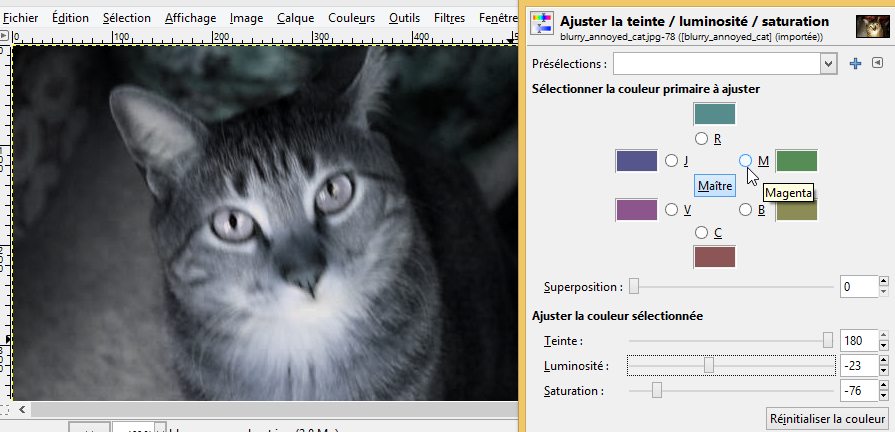
Task: Decrease Saturation with down stepper arrow
Action: pyautogui.click(x=884, y=396)
